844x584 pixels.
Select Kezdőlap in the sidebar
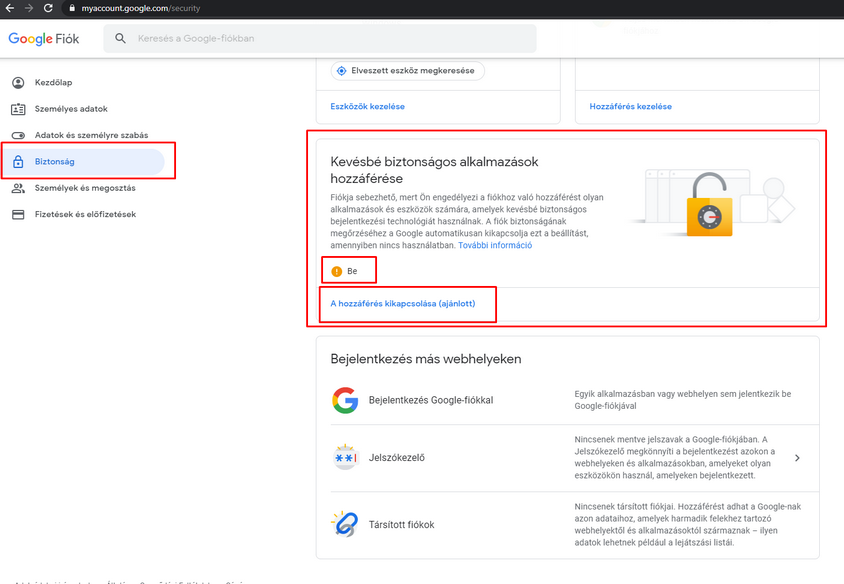[52, 83]
